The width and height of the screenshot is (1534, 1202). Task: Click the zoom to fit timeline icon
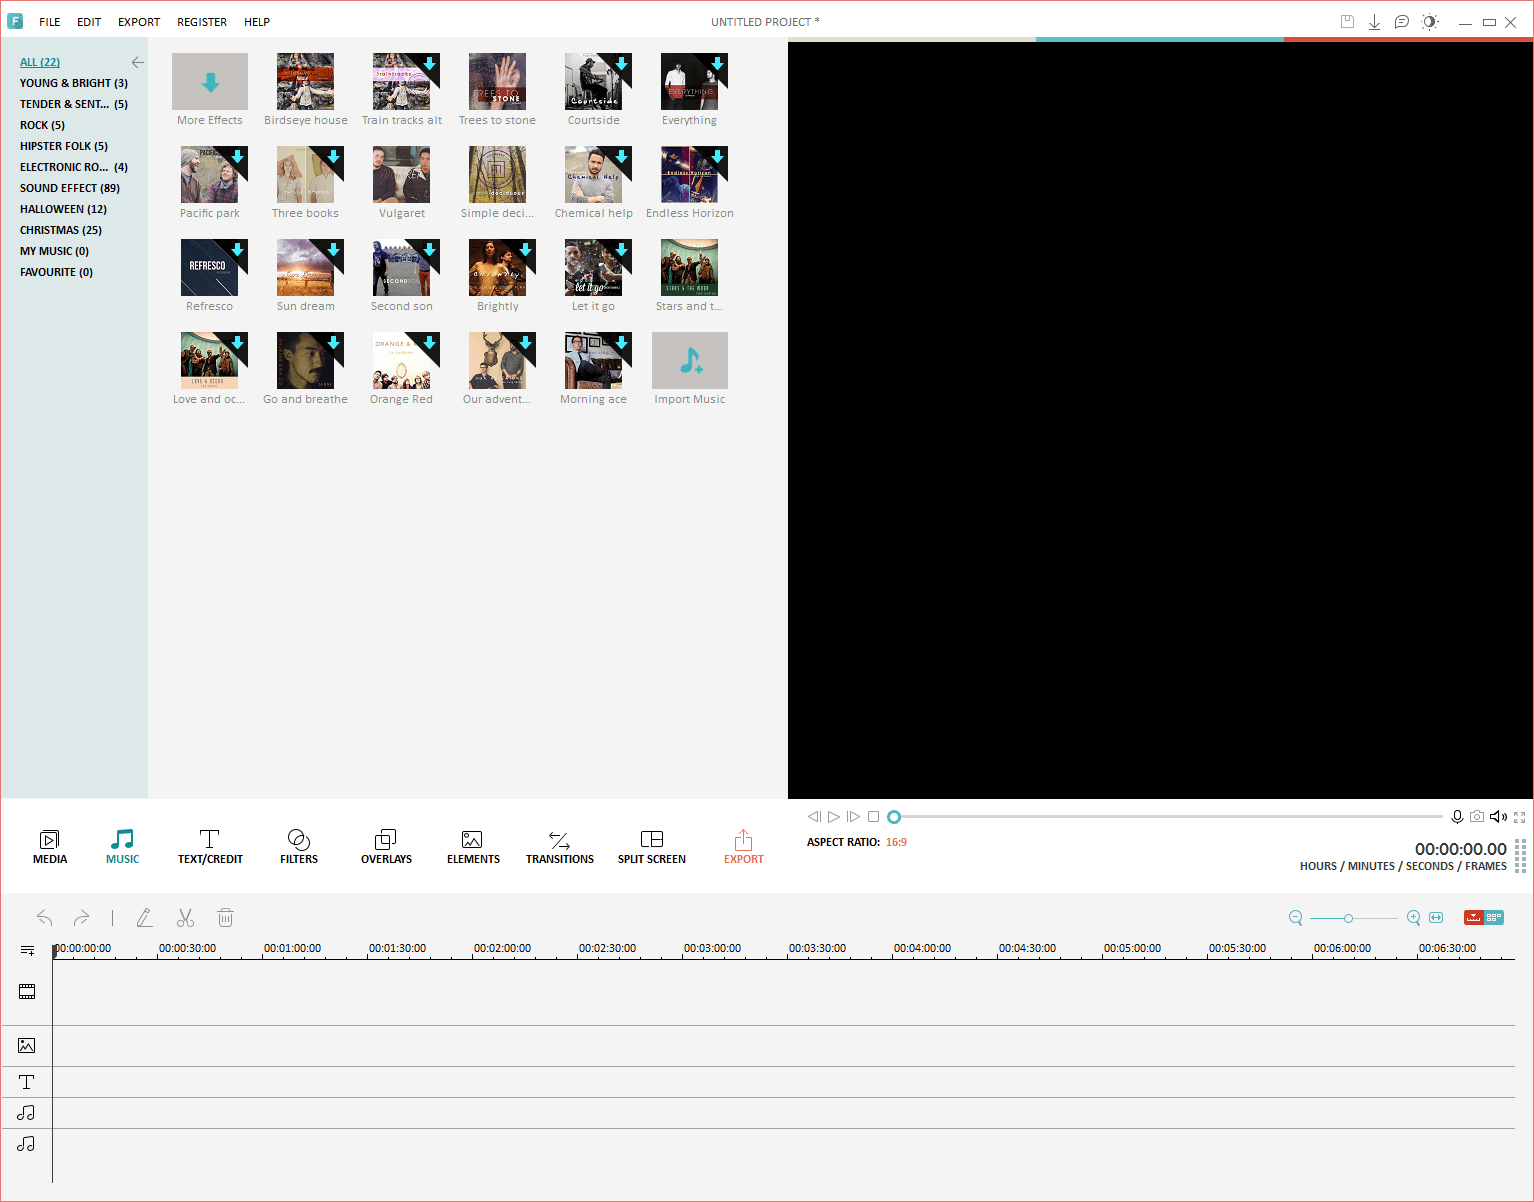pos(1436,918)
